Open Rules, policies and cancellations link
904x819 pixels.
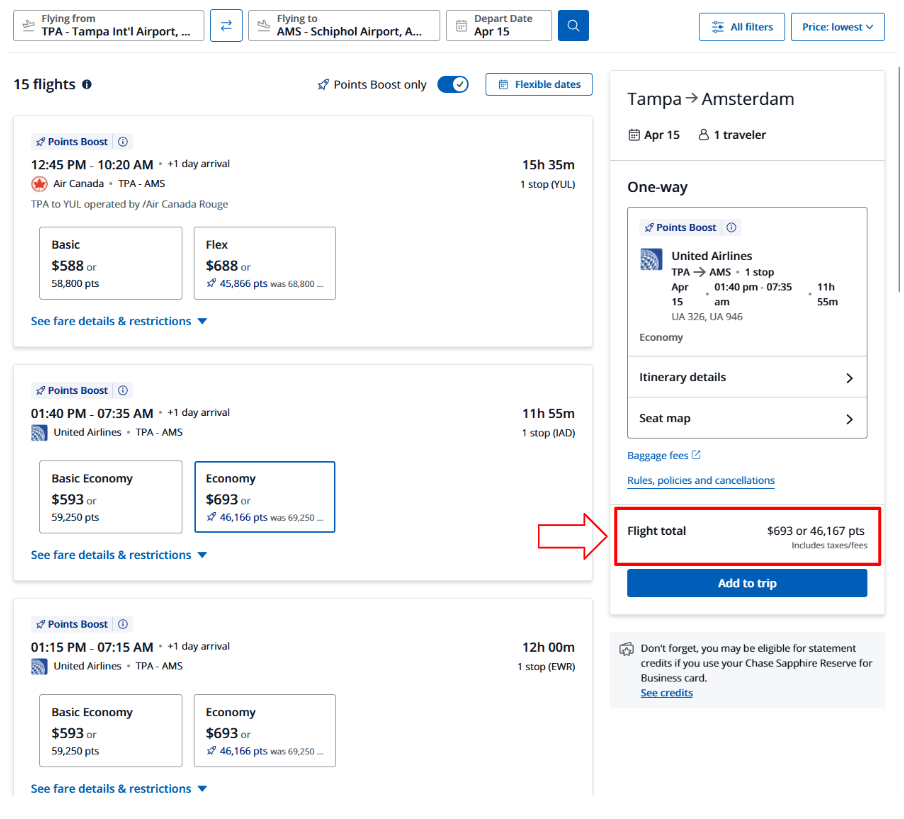pyautogui.click(x=700, y=481)
